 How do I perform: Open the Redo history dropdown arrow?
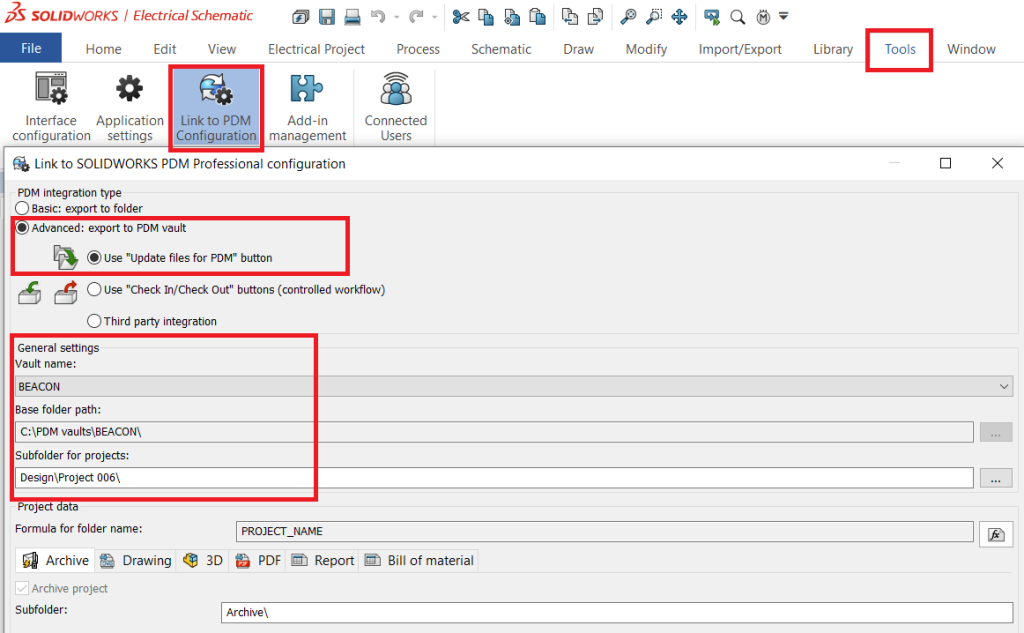[434, 18]
